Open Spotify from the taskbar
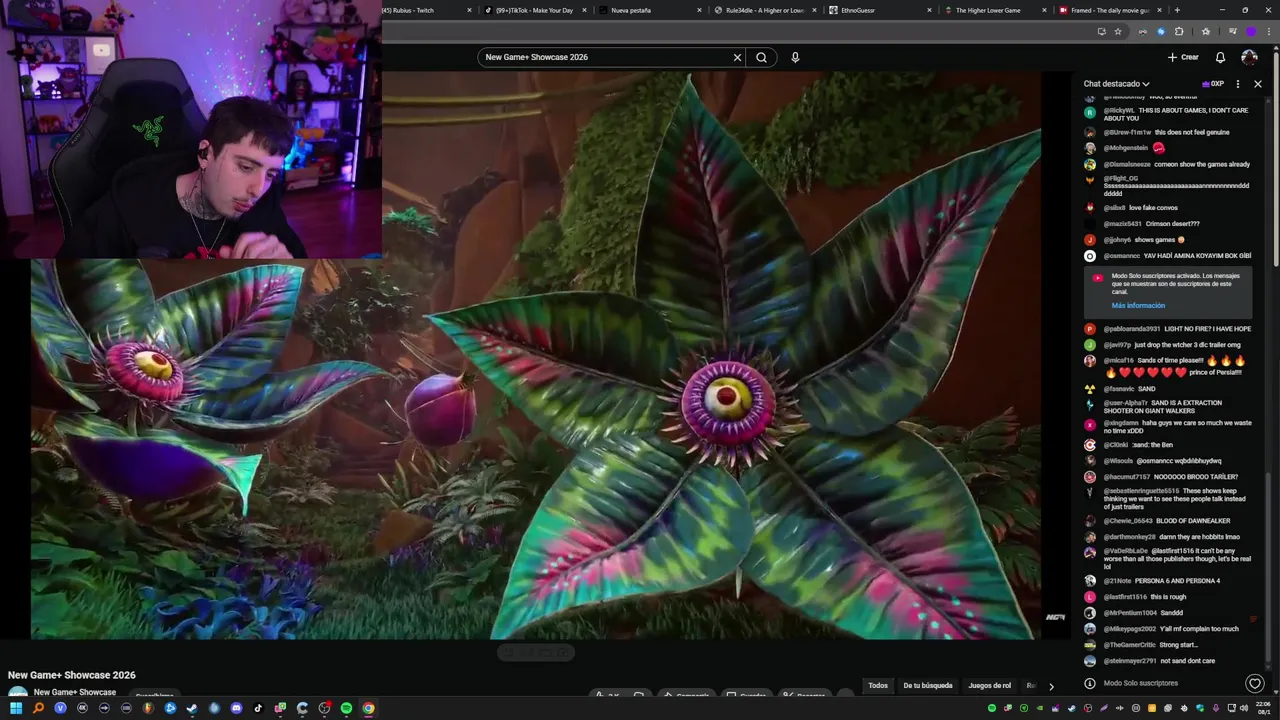 (x=346, y=708)
